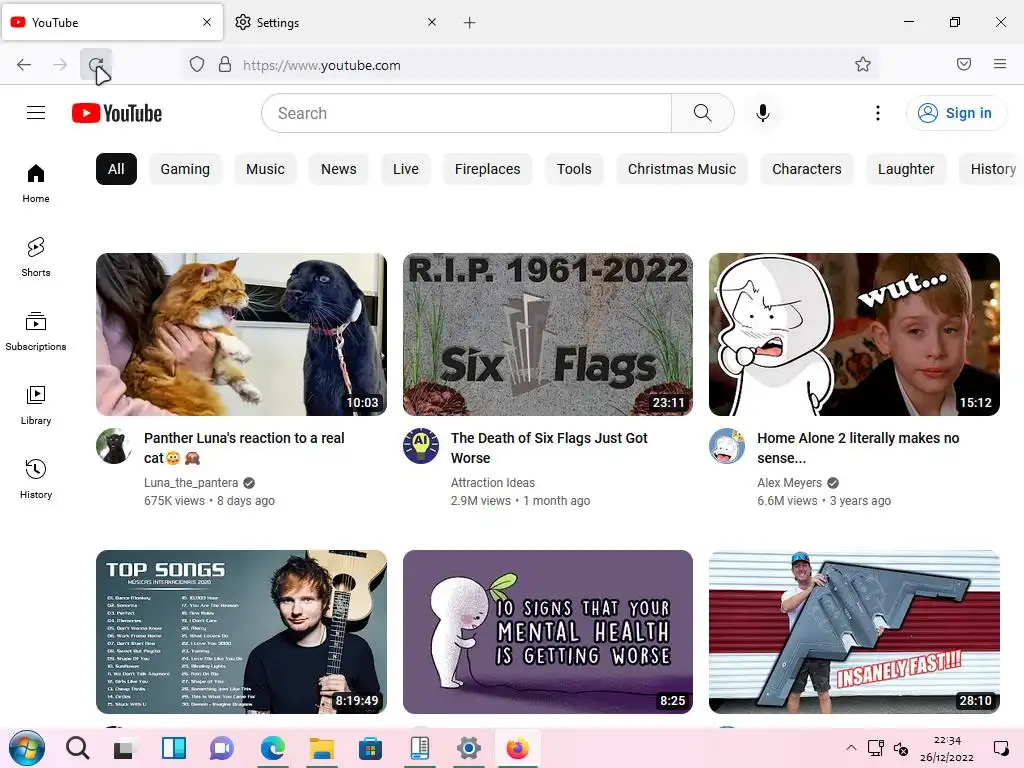Open YouTube settings three-dot menu
The image size is (1024, 768).
(x=878, y=113)
